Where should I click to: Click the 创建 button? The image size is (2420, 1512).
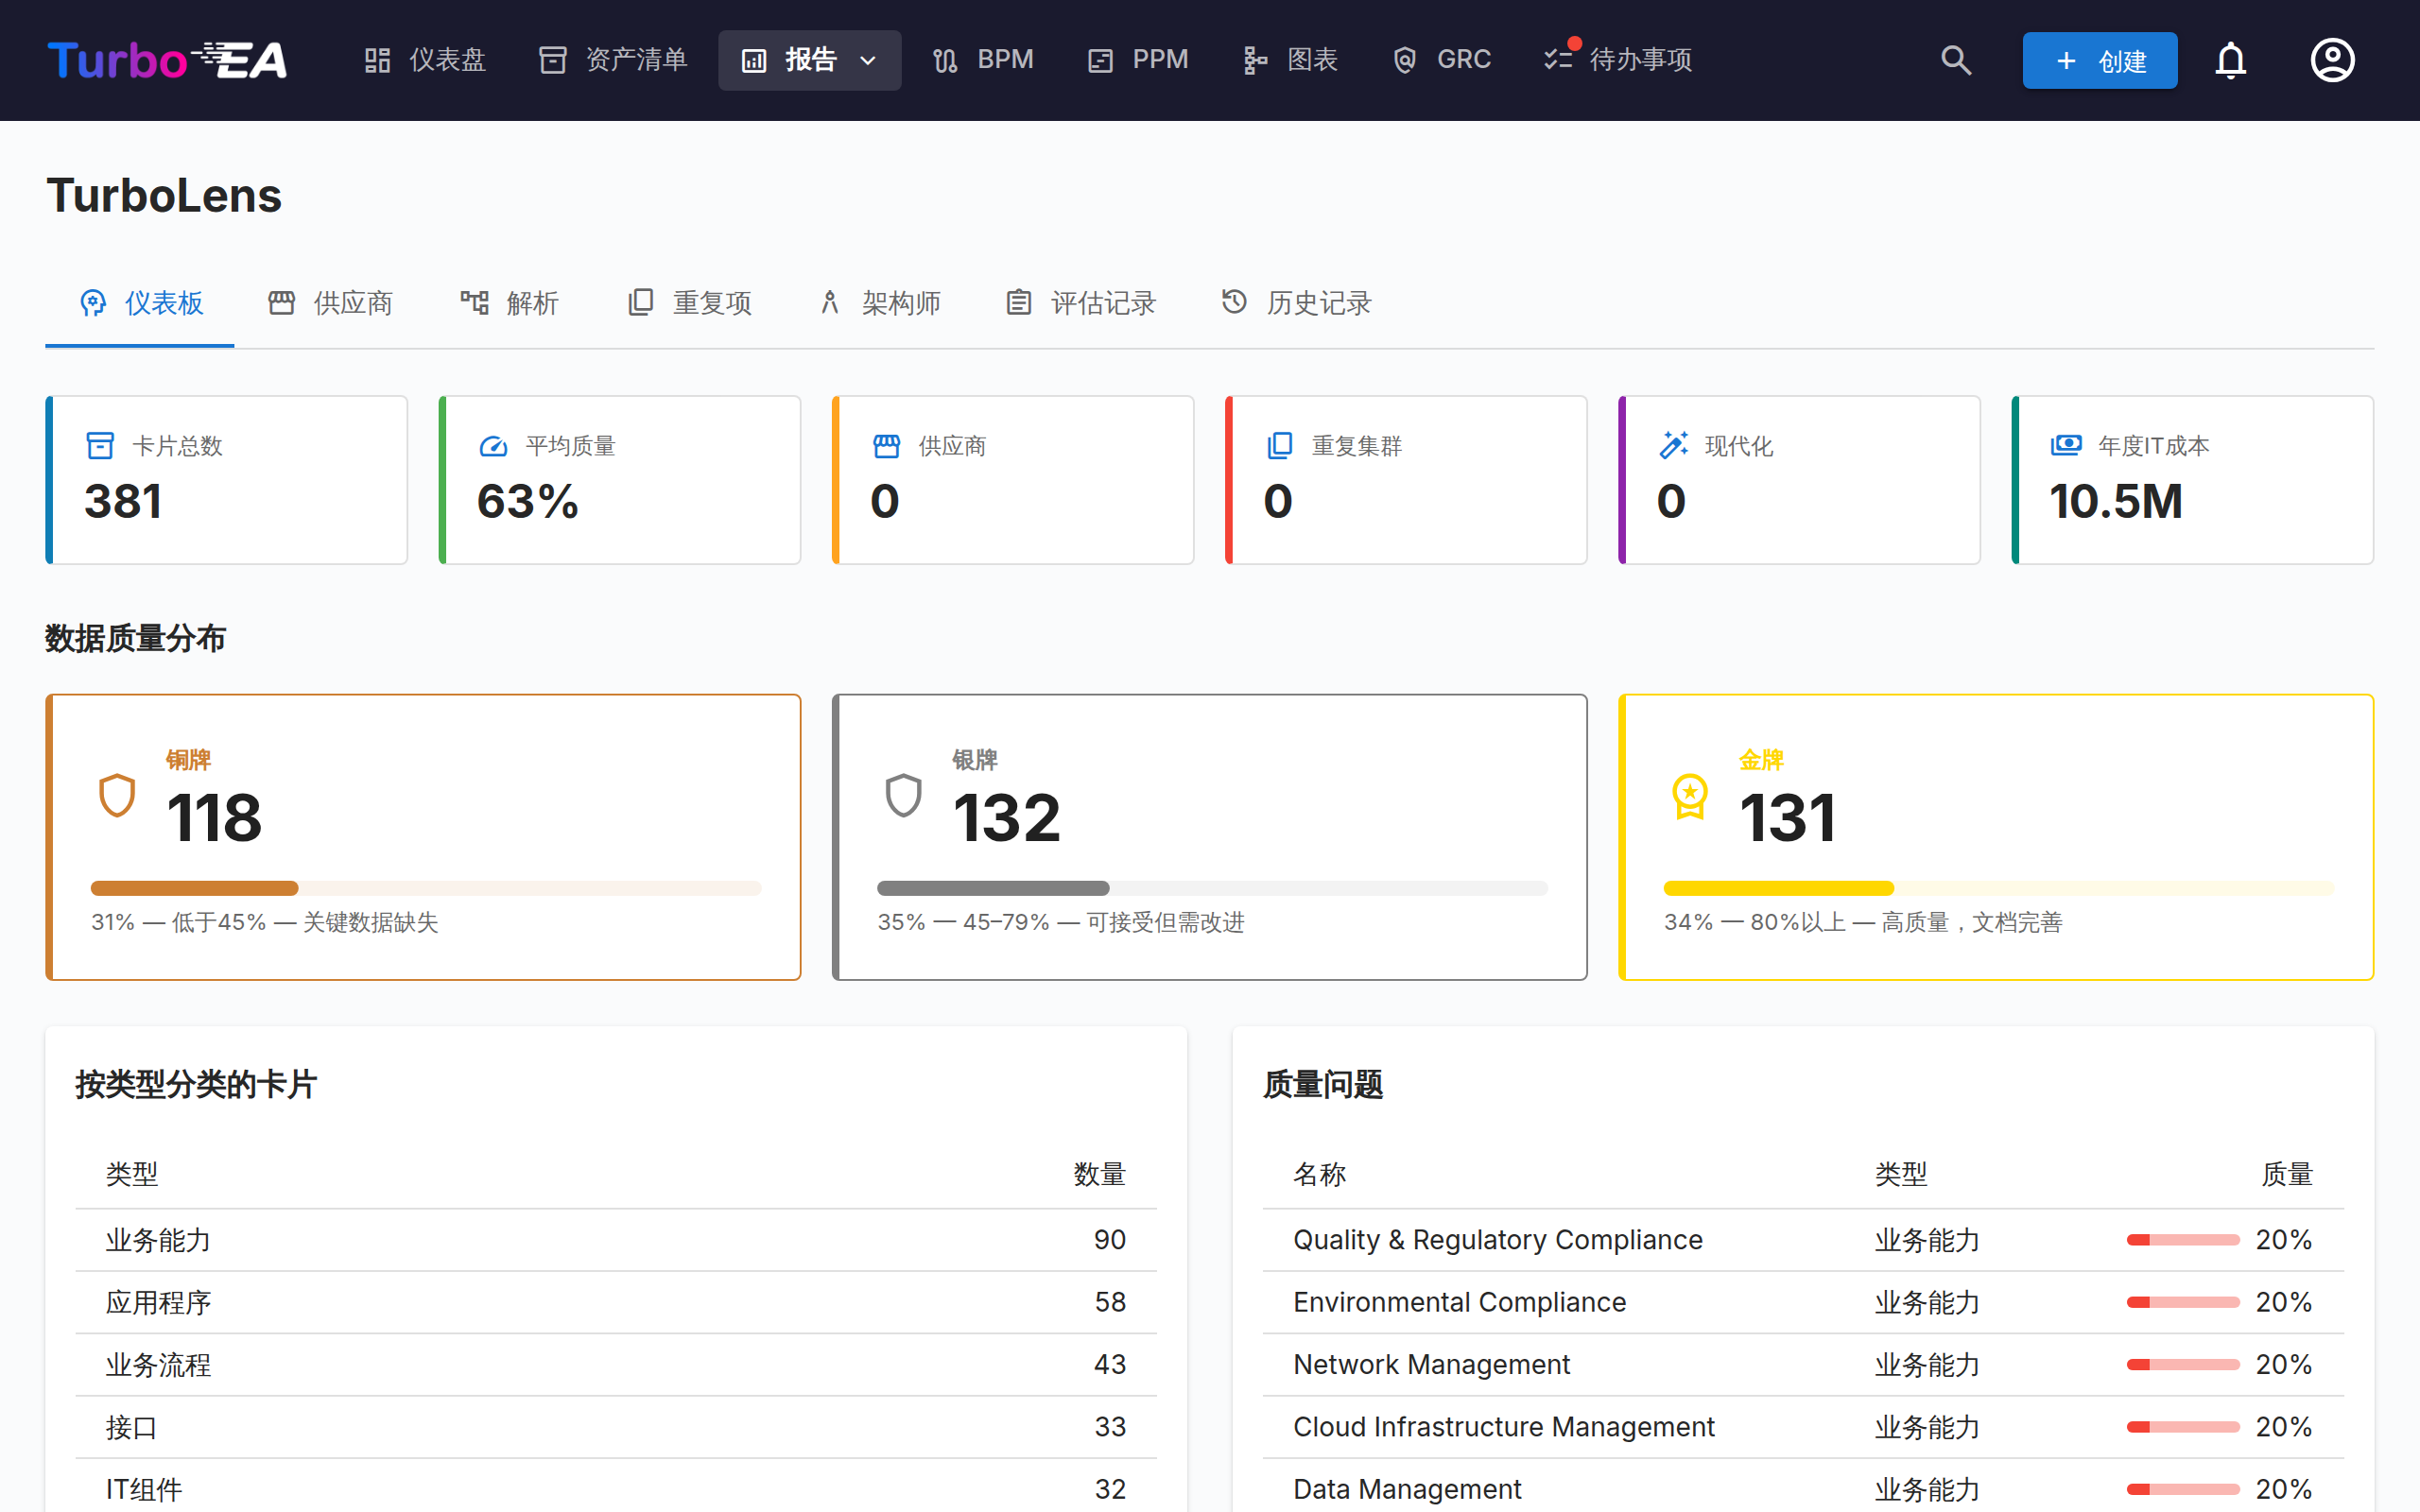point(2100,60)
